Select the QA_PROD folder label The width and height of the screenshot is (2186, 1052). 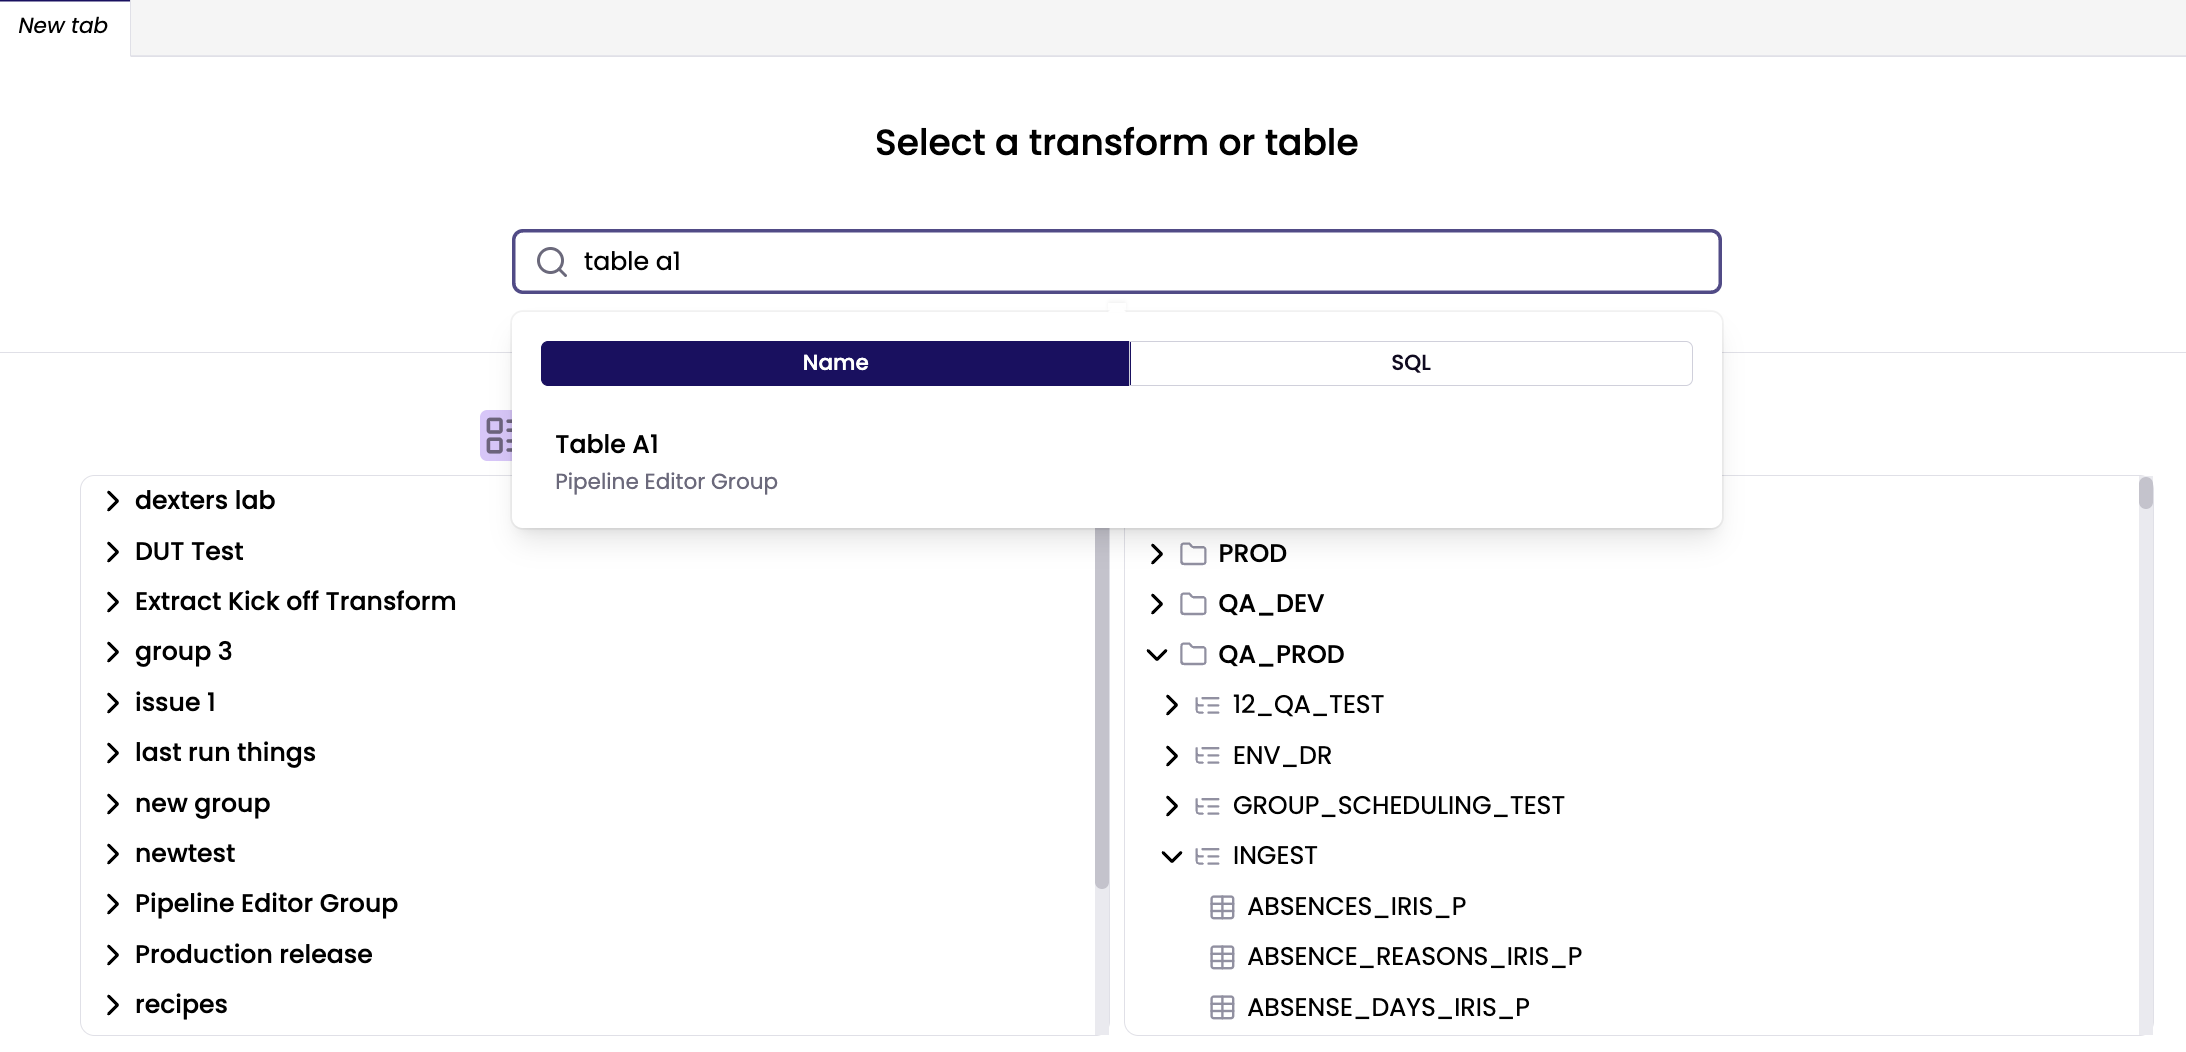[x=1281, y=655]
